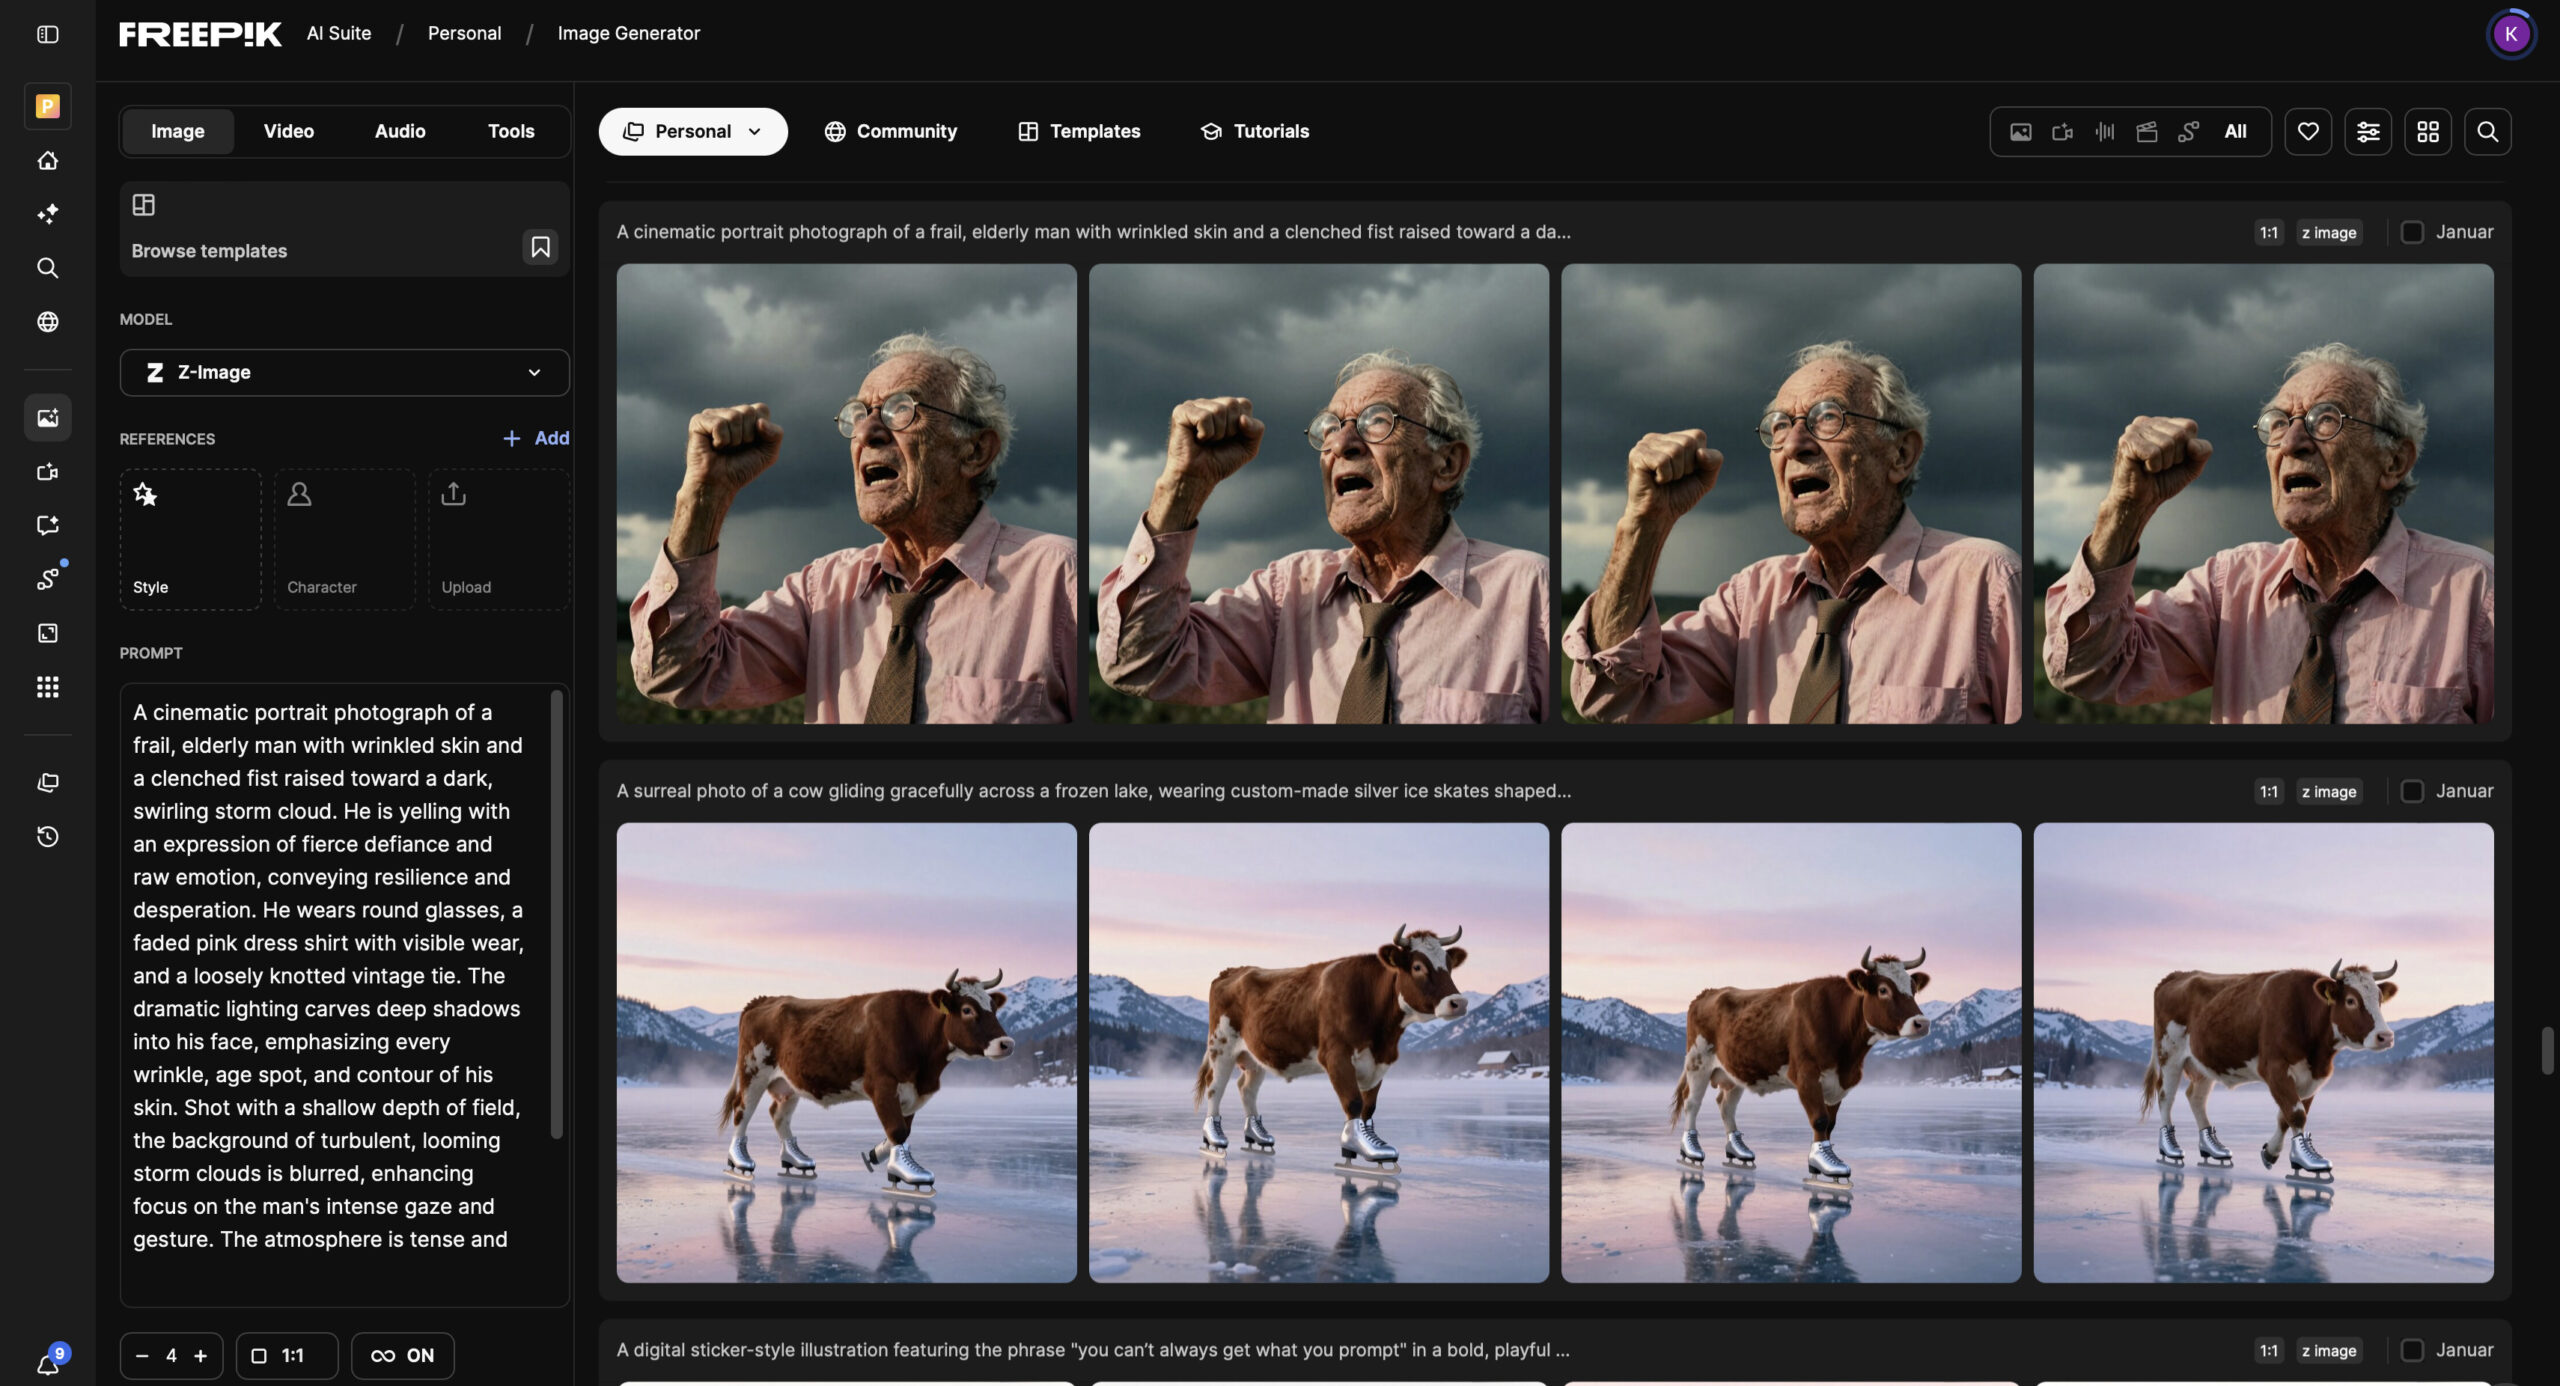Open the Personal workspace dropdown

(x=692, y=132)
